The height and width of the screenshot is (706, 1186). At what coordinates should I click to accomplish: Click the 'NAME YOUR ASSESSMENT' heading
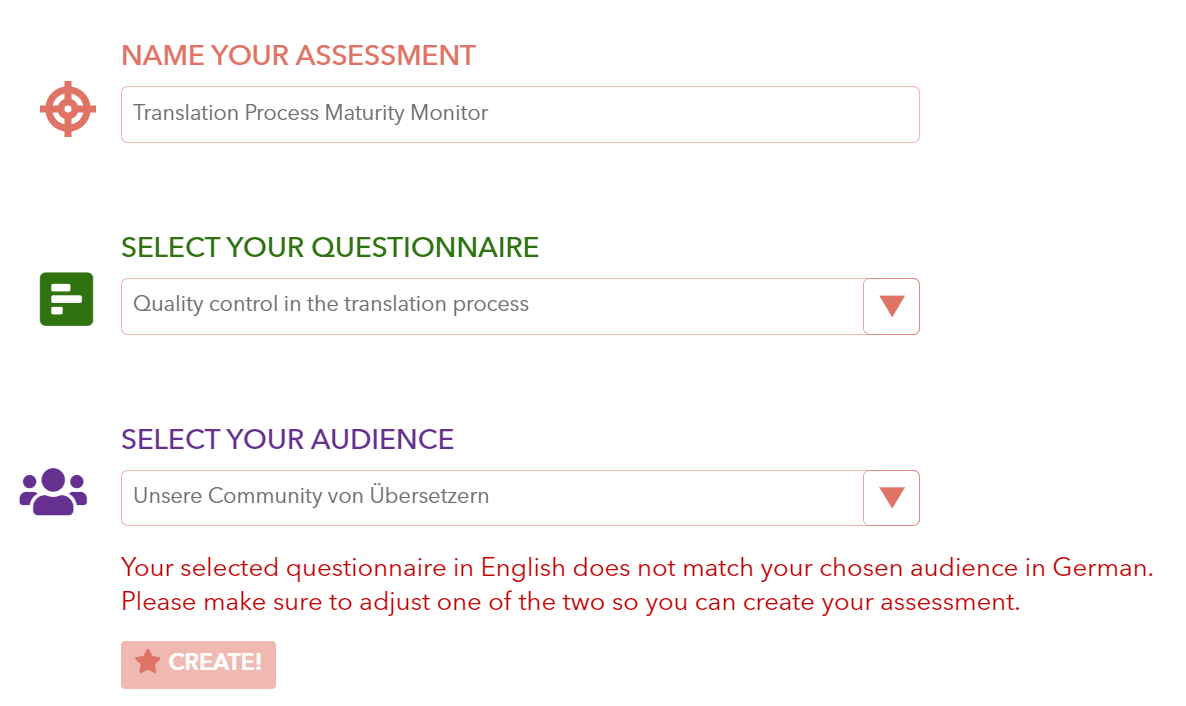(298, 55)
